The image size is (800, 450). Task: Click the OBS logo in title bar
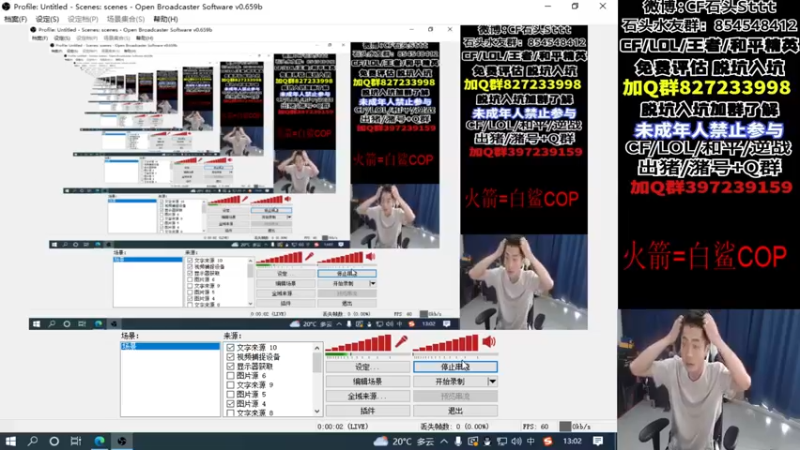[6, 7]
